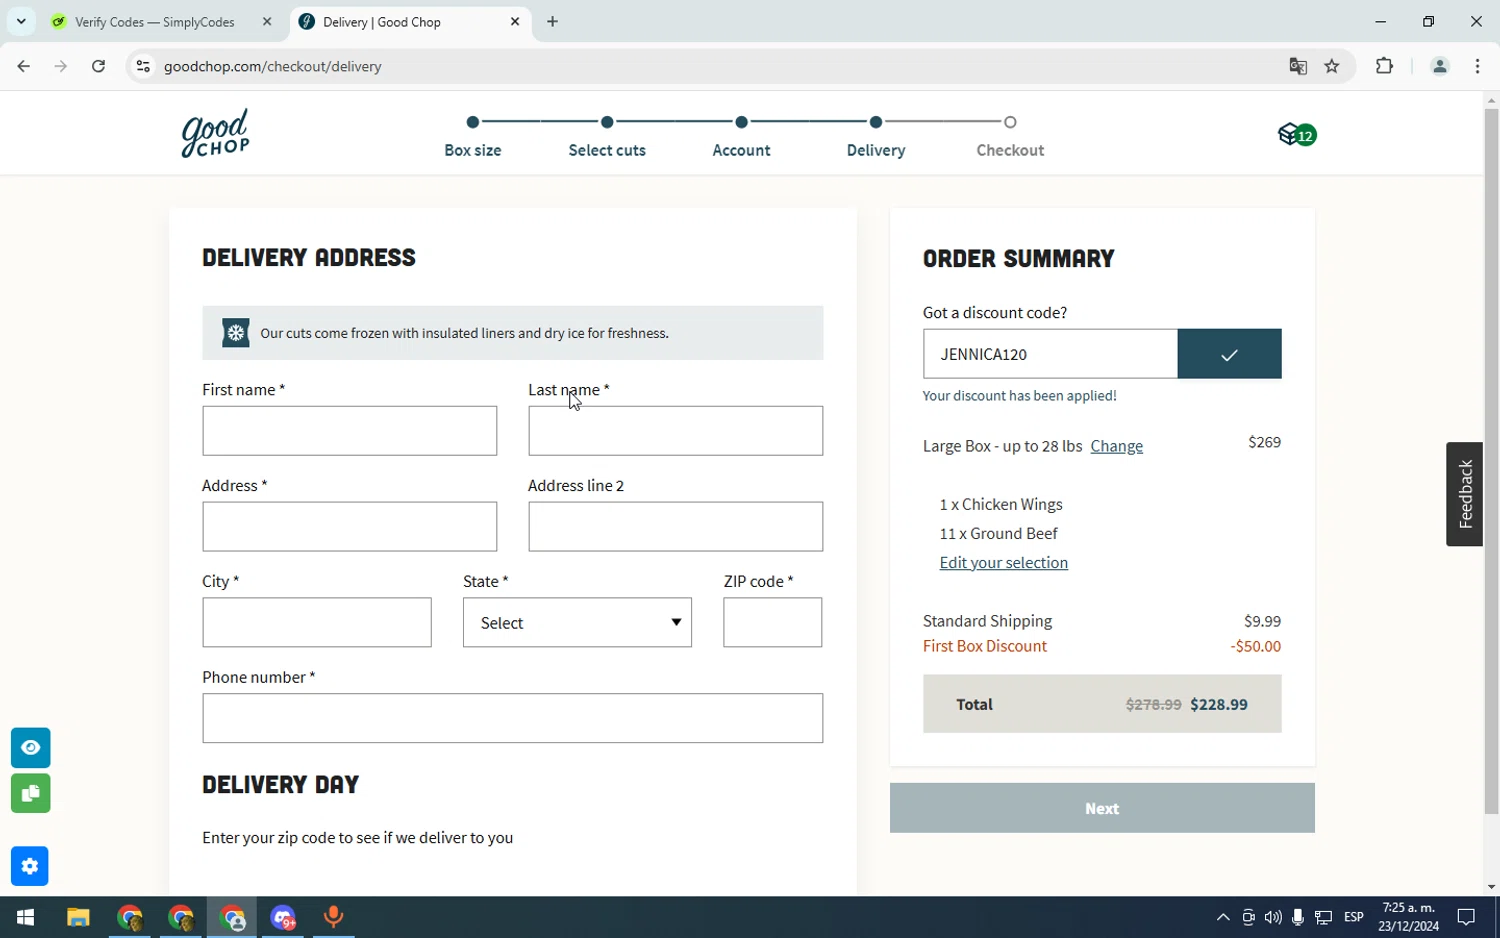This screenshot has width=1500, height=938.
Task: Click the $228.99 total price
Action: [1218, 705]
